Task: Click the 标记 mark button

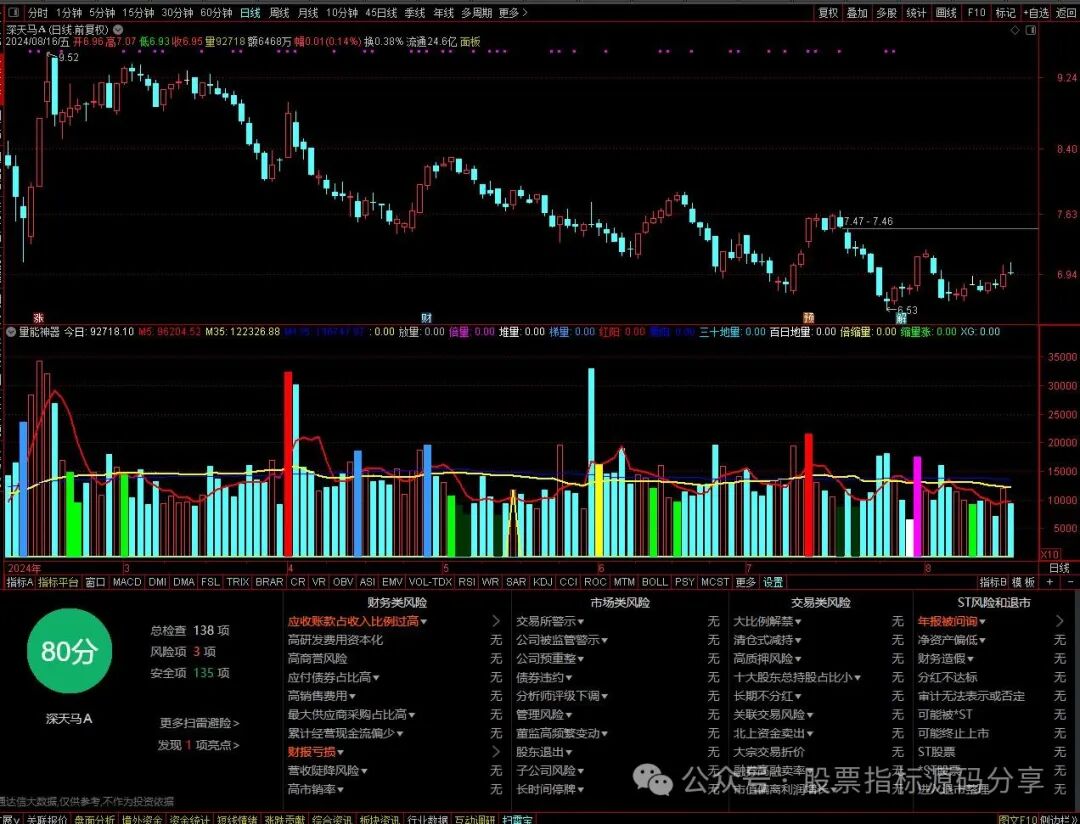Action: coord(1005,12)
